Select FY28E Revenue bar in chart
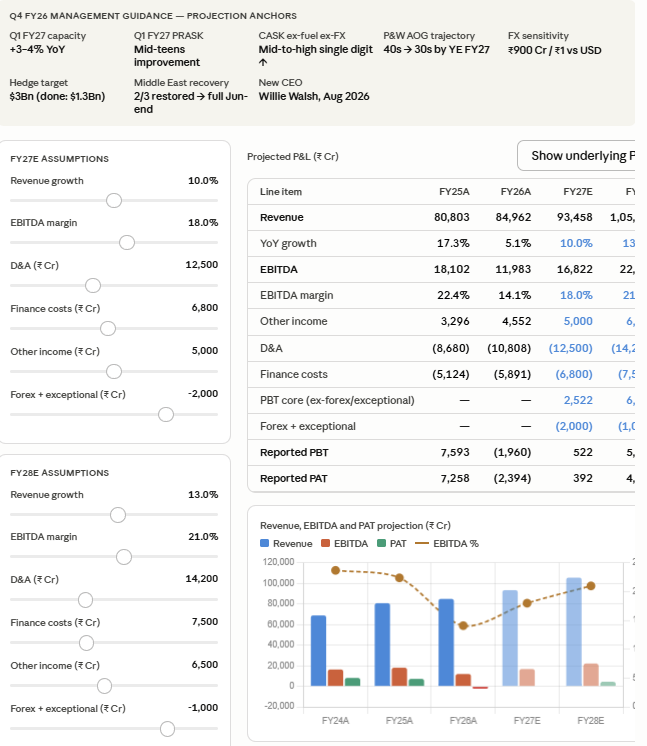 (574, 632)
